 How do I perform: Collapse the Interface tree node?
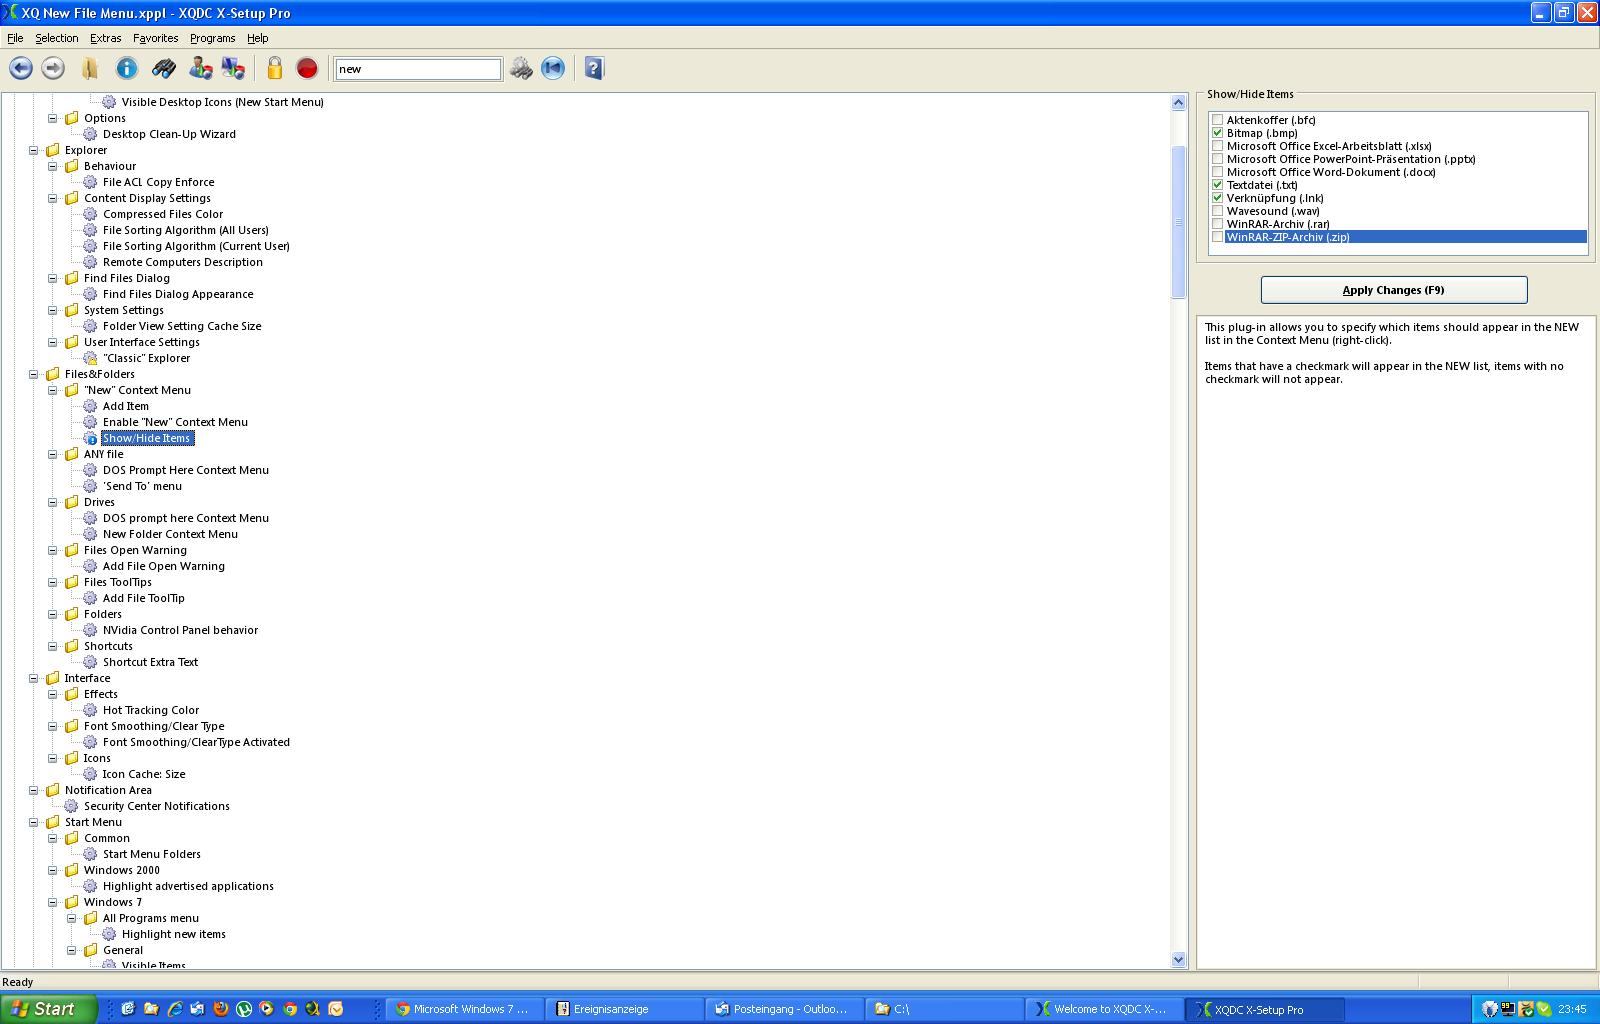tap(33, 678)
